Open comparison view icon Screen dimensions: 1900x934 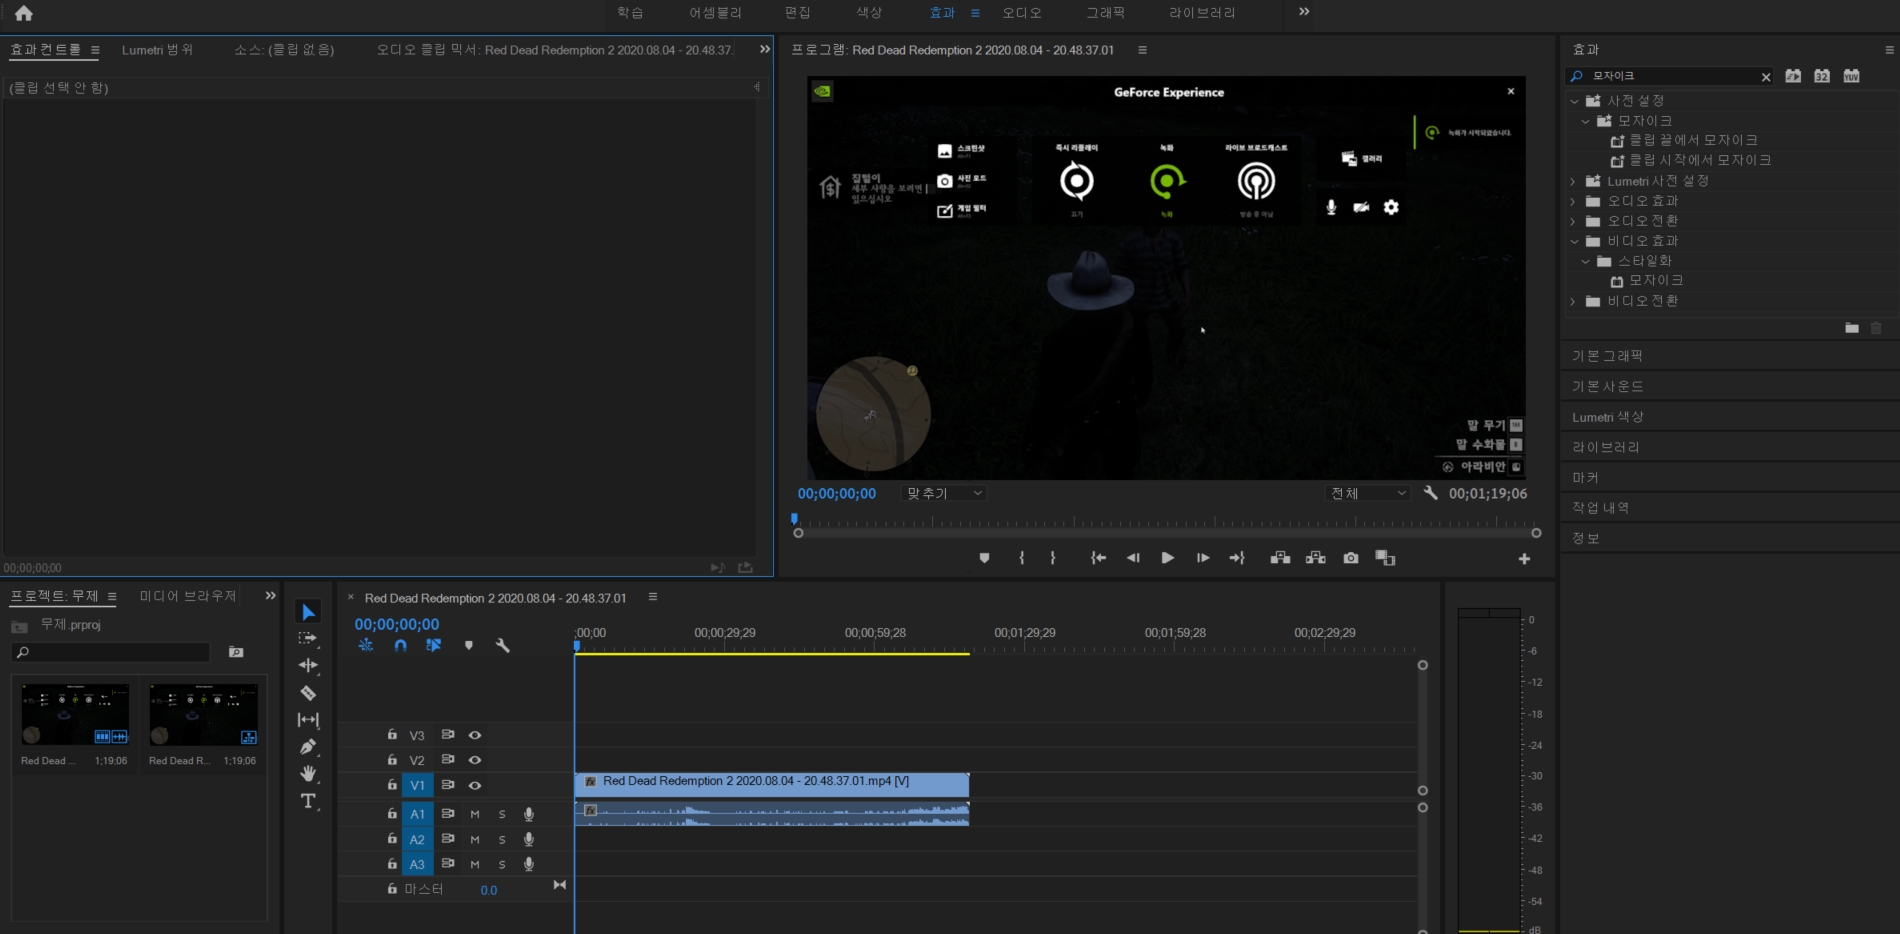click(1385, 558)
